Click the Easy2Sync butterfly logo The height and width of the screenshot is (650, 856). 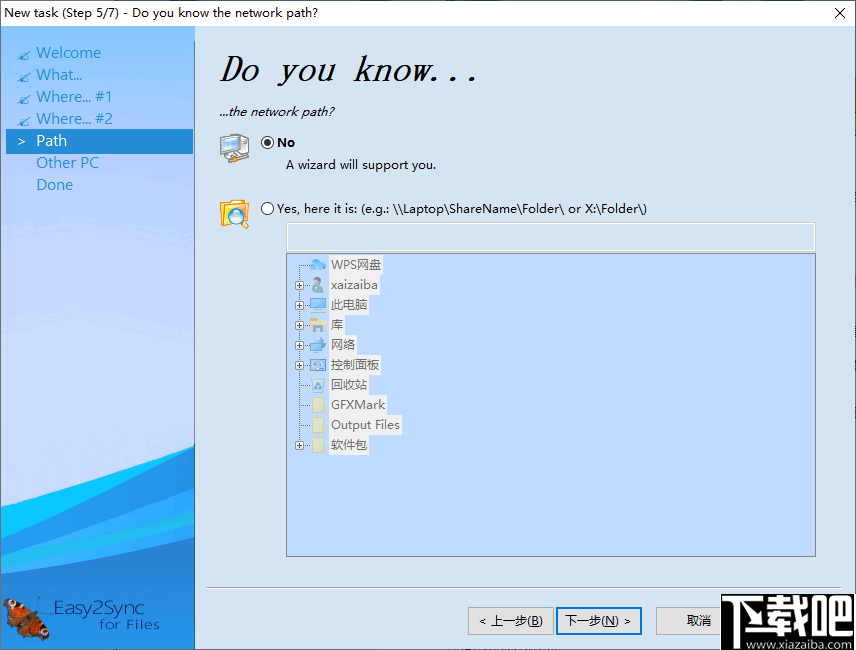point(27,618)
